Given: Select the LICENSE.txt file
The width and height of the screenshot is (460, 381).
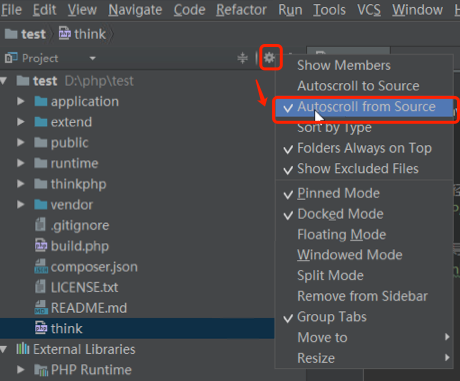Looking at the screenshot, I should pyautogui.click(x=84, y=287).
